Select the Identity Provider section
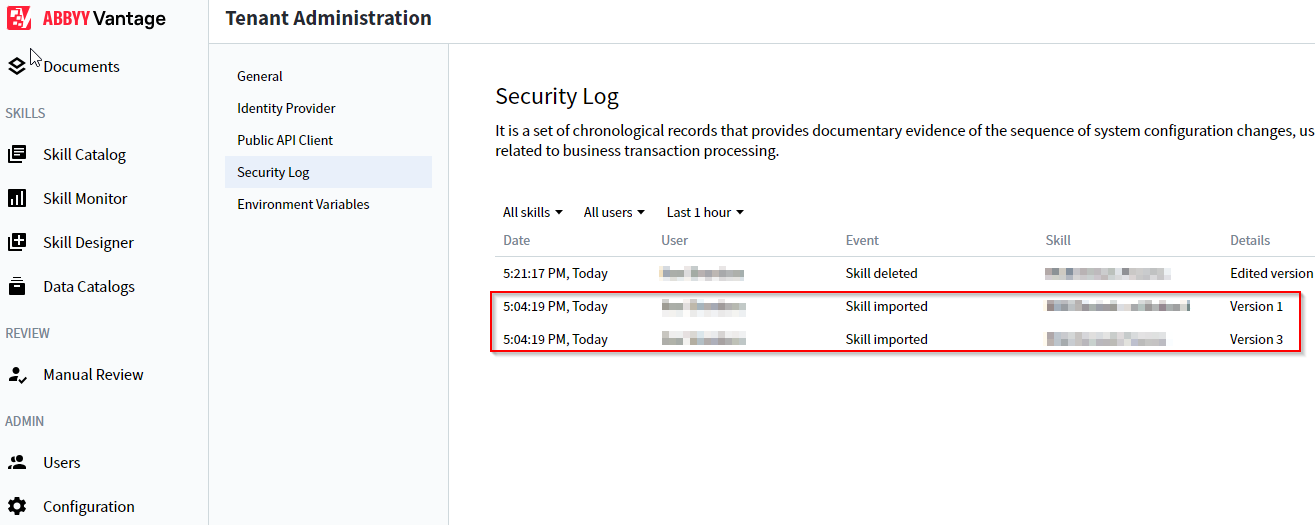Image resolution: width=1315 pixels, height=525 pixels. point(286,108)
